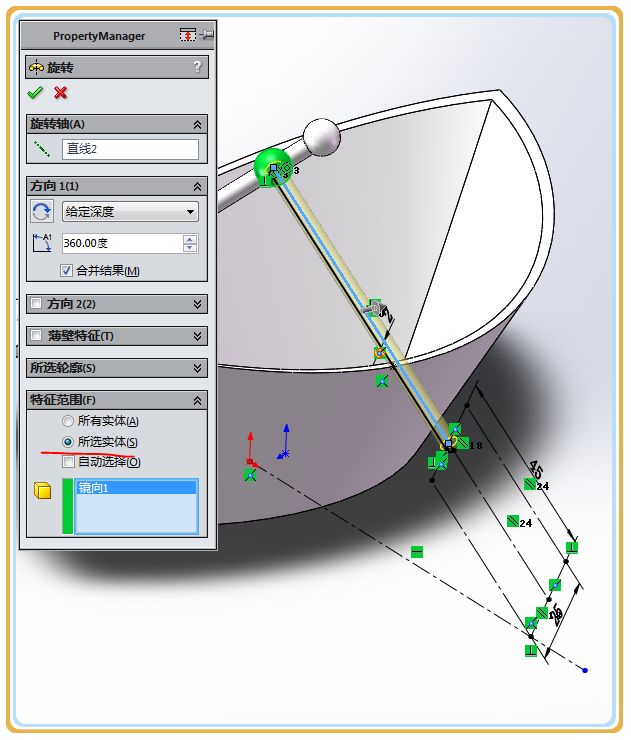Expand the 薄壁特征(T) section
631x740 pixels.
pos(197,336)
